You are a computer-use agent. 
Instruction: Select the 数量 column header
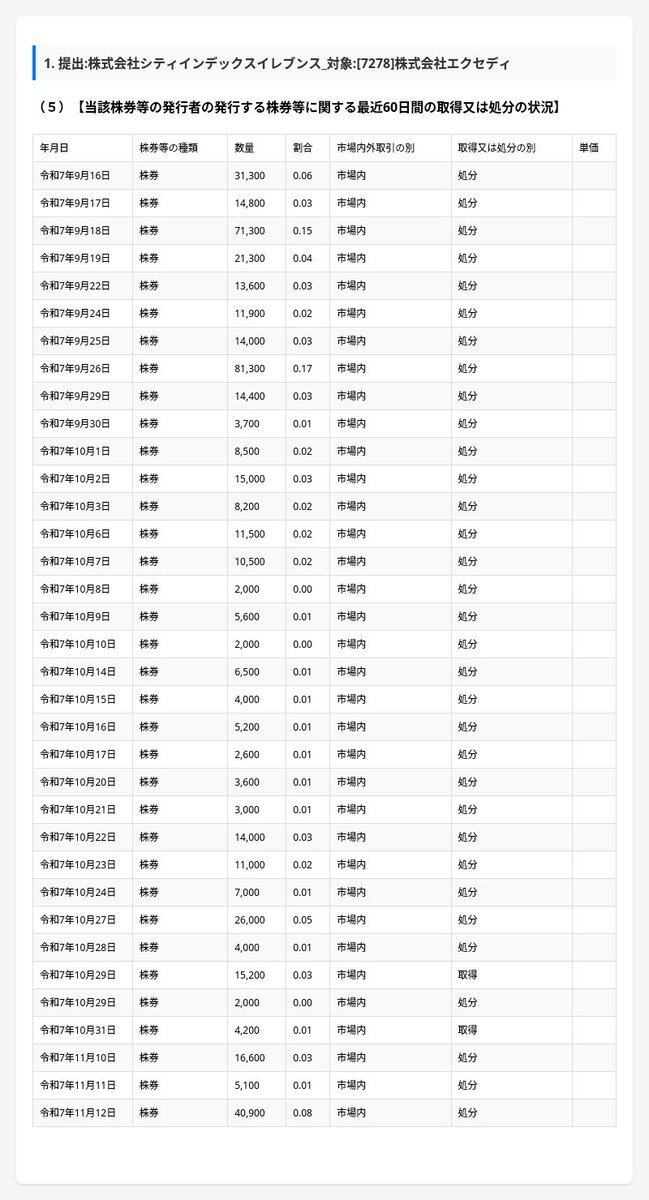click(x=244, y=148)
